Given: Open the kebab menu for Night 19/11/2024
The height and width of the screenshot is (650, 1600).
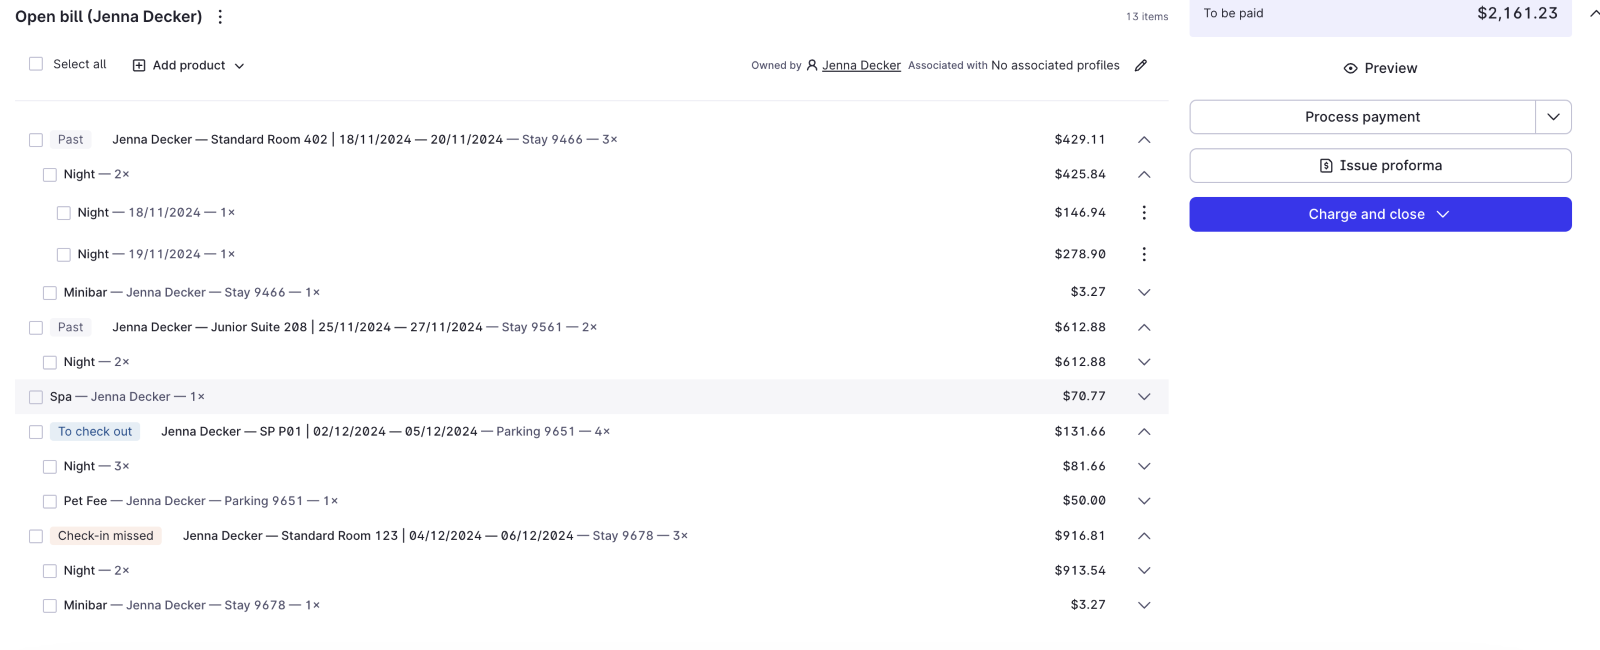Looking at the screenshot, I should [x=1144, y=254].
